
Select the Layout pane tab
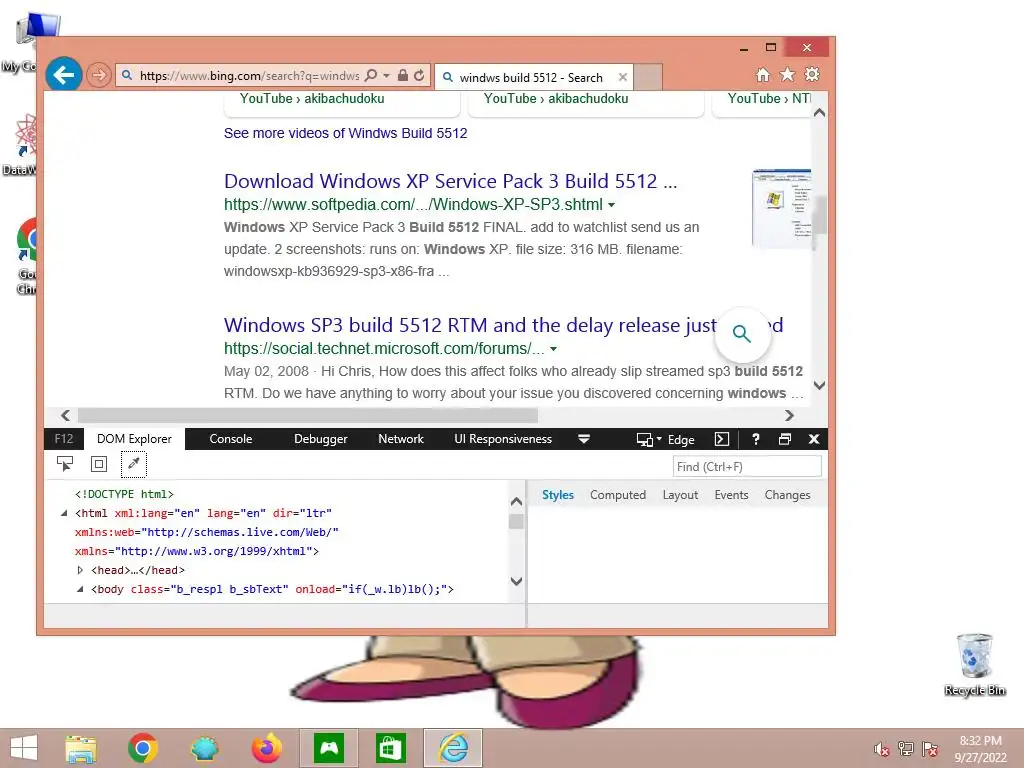coord(680,495)
